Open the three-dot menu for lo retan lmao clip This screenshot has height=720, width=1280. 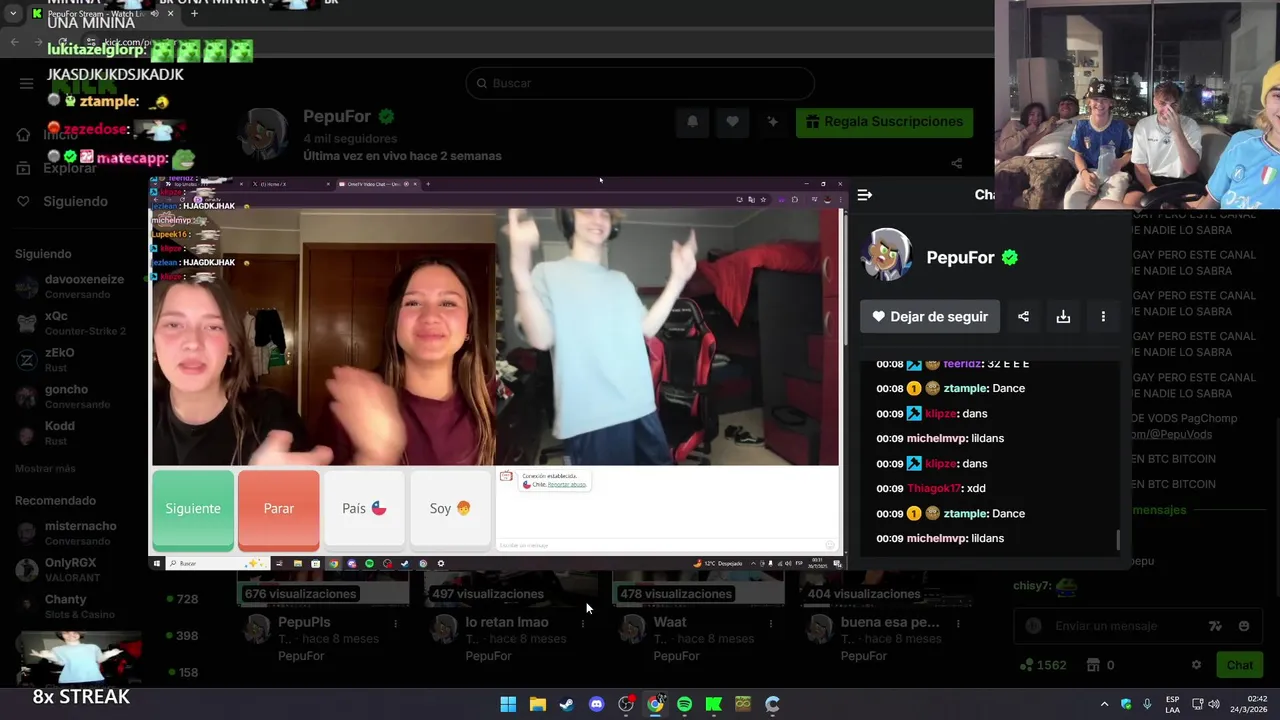pos(583,623)
